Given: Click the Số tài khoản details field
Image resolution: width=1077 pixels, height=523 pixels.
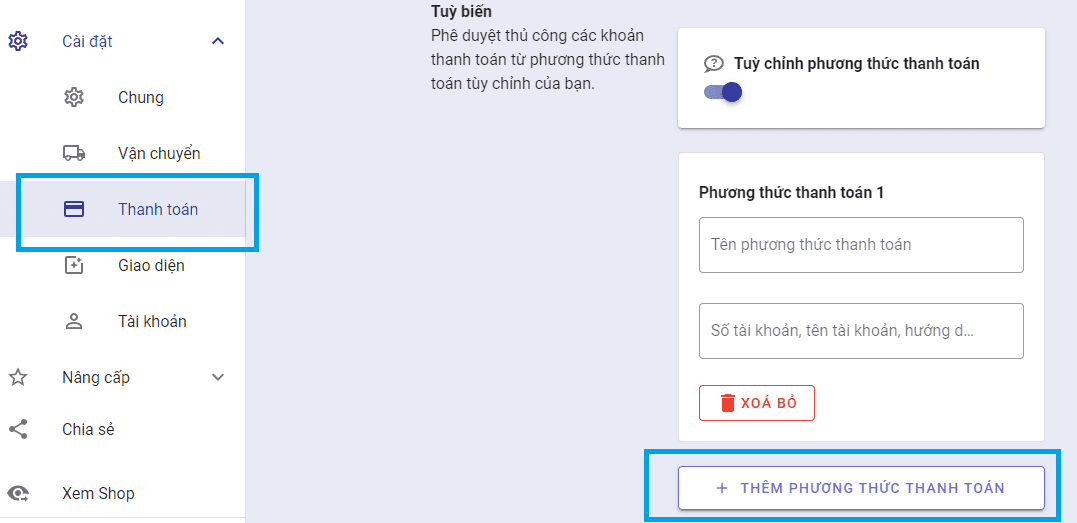Looking at the screenshot, I should tap(861, 331).
